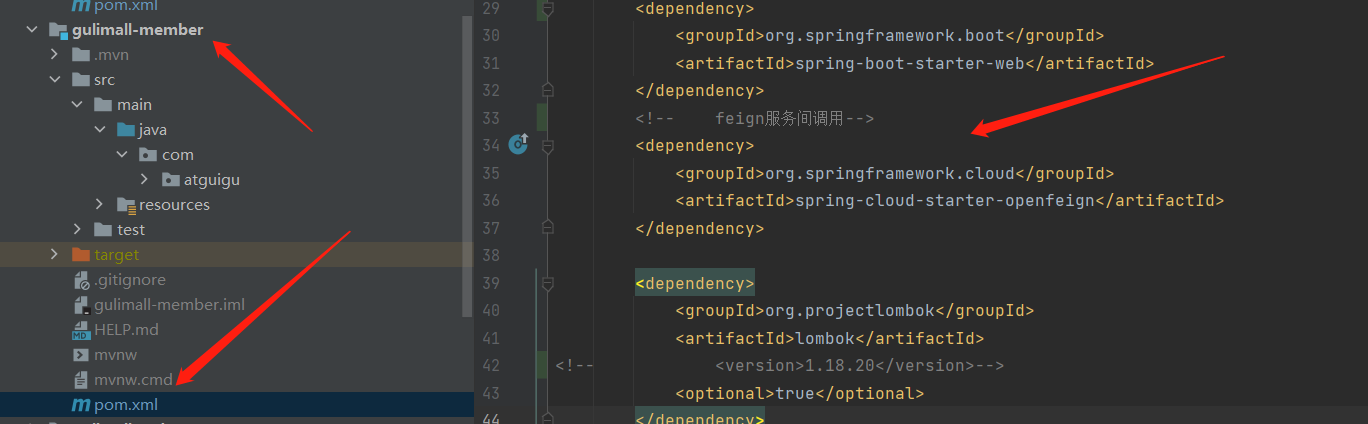Click the gutter navigation icon on line 34

pyautogui.click(x=517, y=145)
